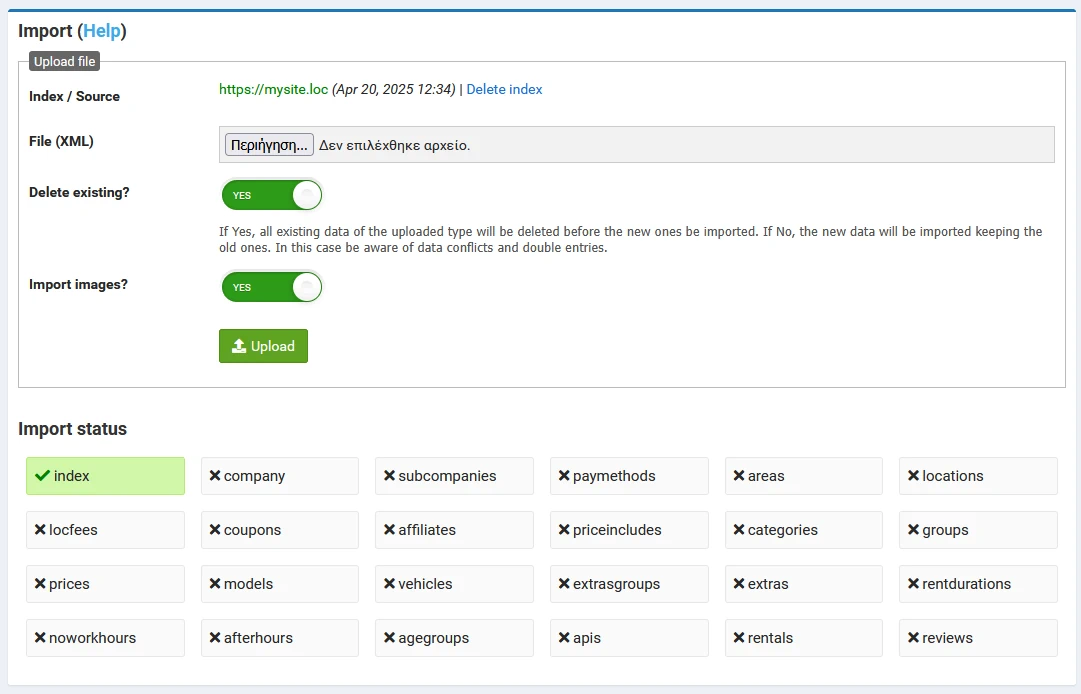Click the X icon next to reviews
Image resolution: width=1081 pixels, height=694 pixels.
(x=913, y=638)
